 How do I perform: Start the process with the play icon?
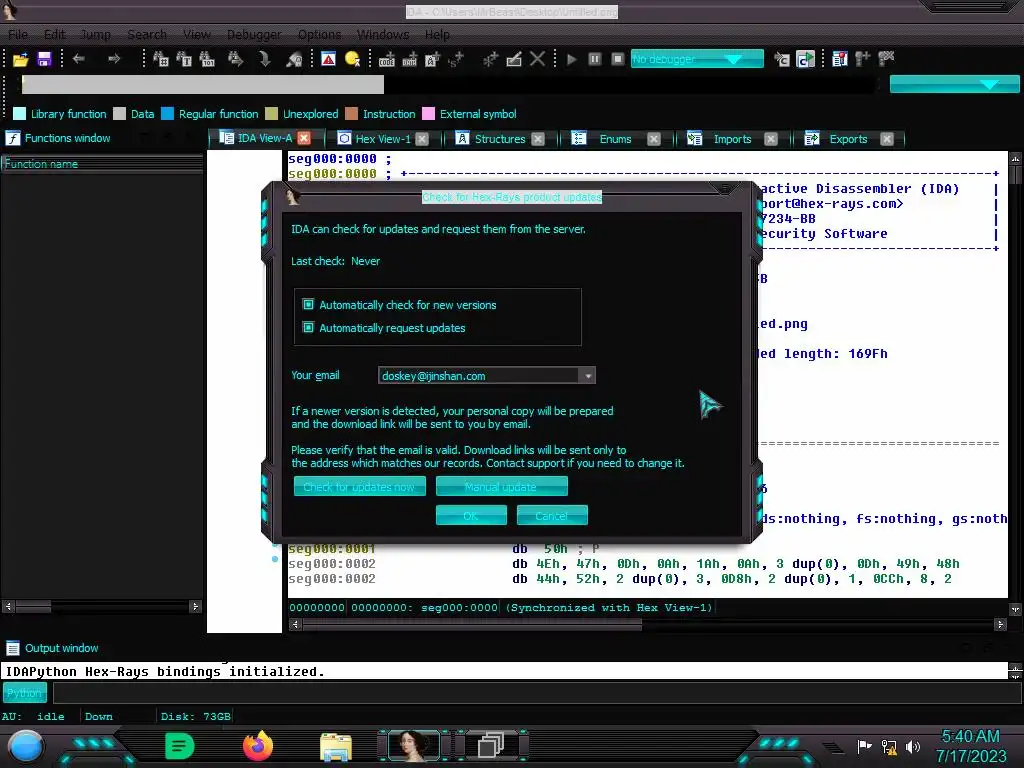pyautogui.click(x=572, y=59)
